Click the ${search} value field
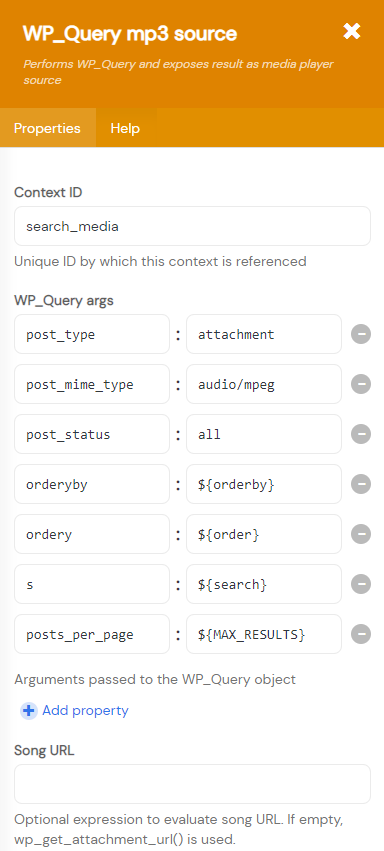The image size is (384, 851). (264, 584)
